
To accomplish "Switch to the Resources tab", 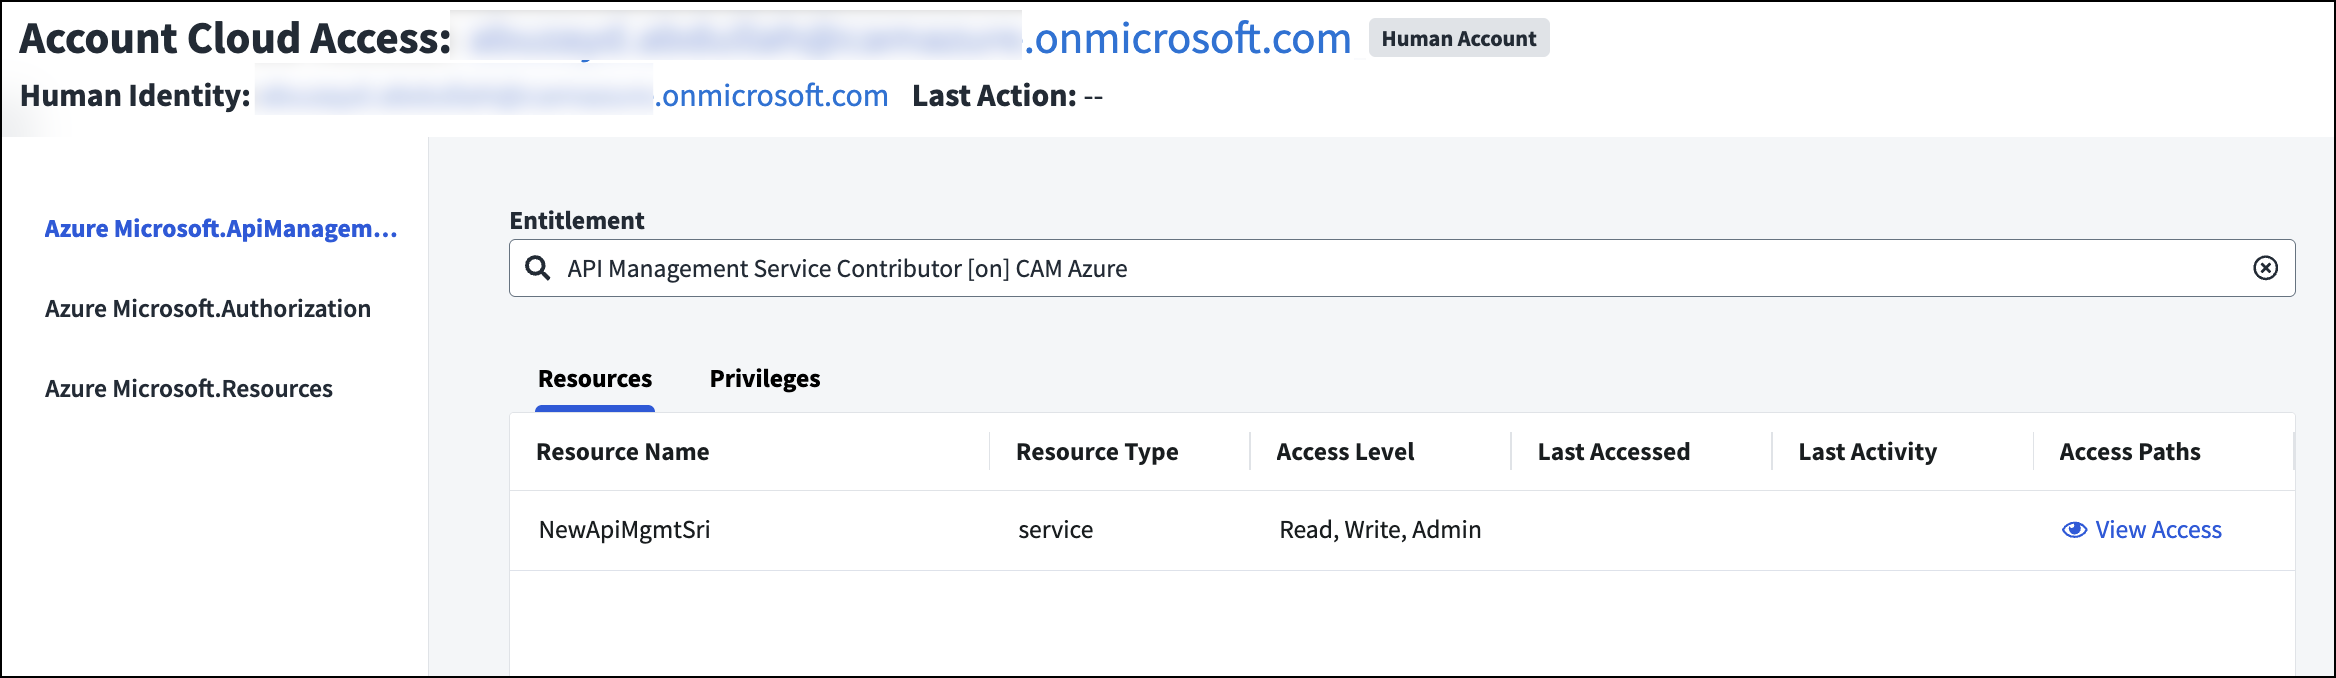I will (595, 379).
